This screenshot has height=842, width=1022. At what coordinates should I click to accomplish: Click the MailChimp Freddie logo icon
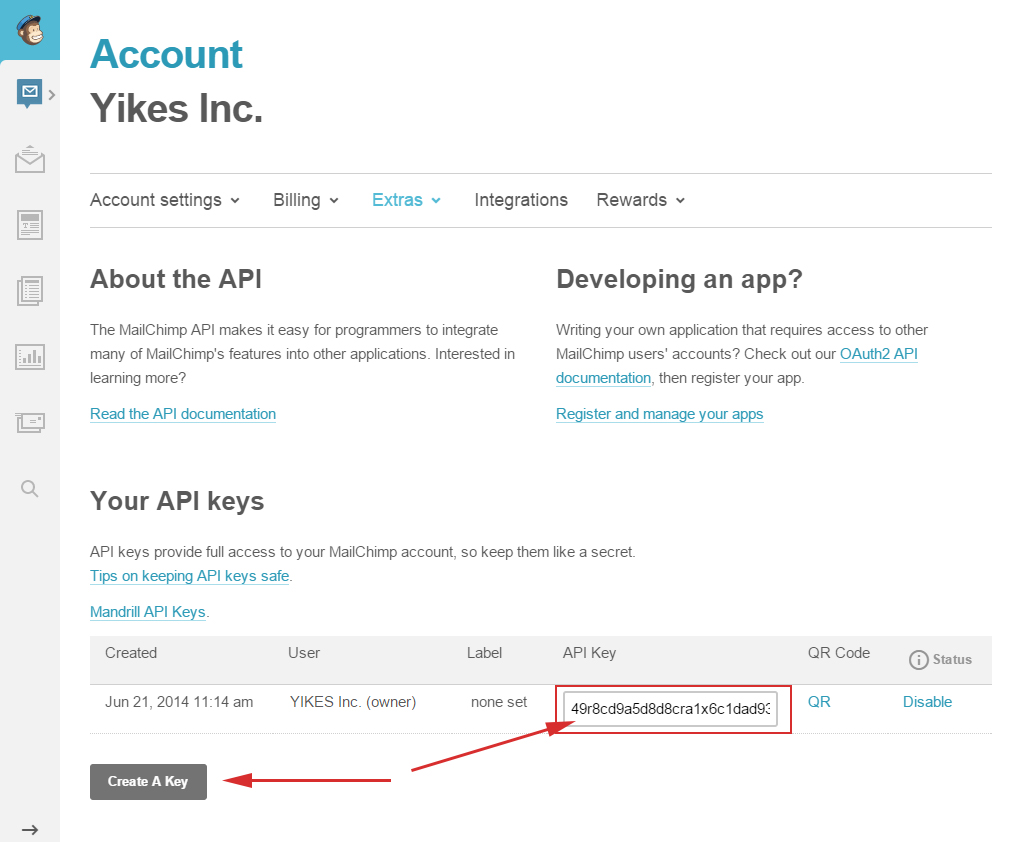coord(30,30)
